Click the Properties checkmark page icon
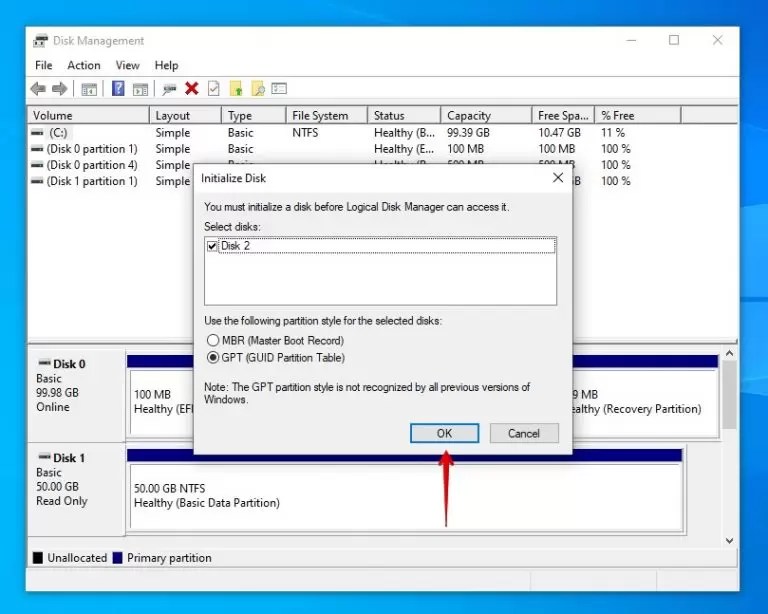Viewport: 768px width, 614px height. (214, 89)
